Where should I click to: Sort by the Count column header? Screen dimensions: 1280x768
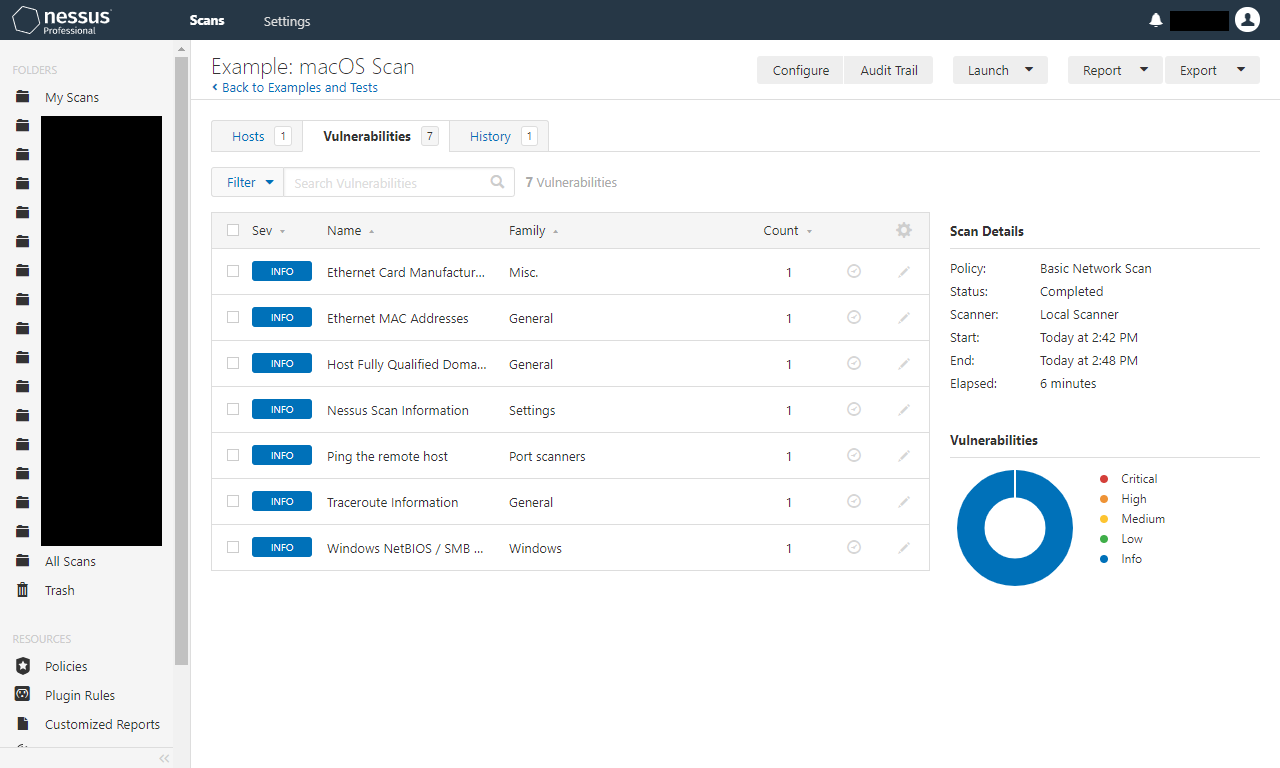[x=788, y=230]
